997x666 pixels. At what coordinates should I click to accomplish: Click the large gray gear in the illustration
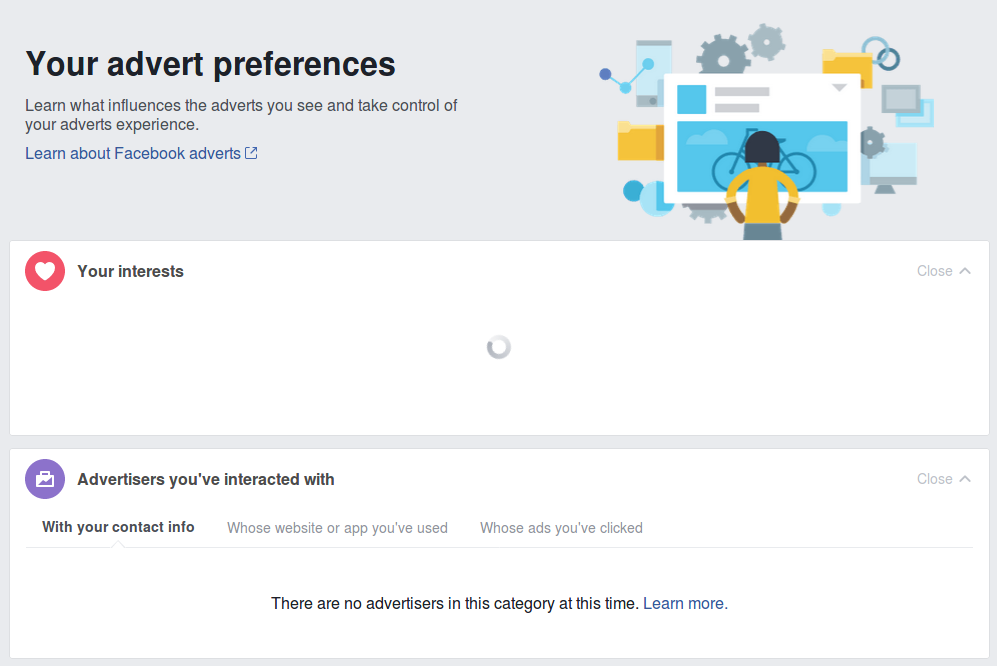(x=723, y=56)
